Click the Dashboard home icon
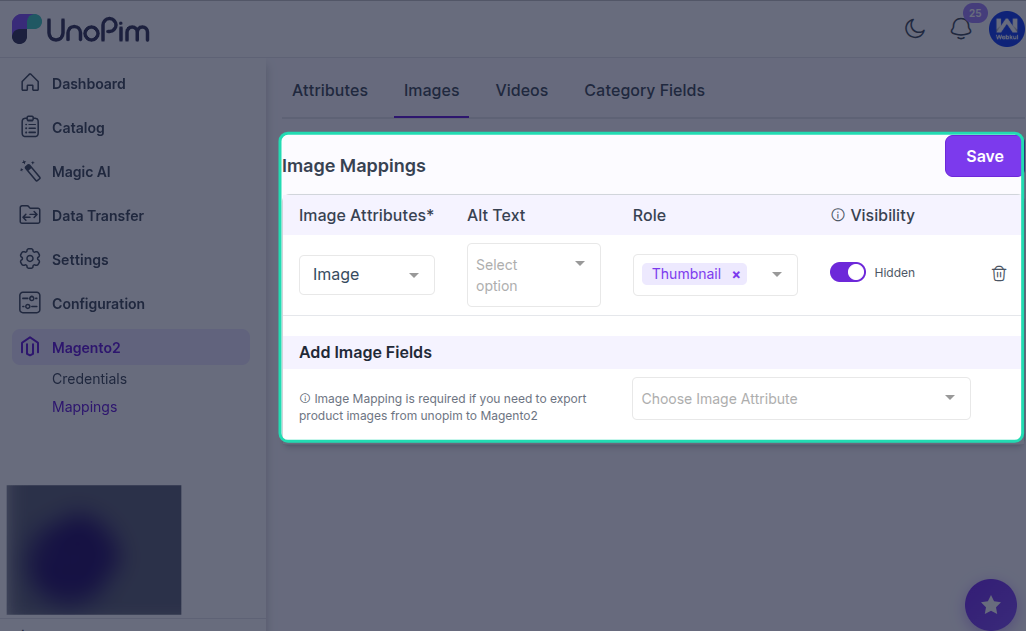1026x631 pixels. 30,82
